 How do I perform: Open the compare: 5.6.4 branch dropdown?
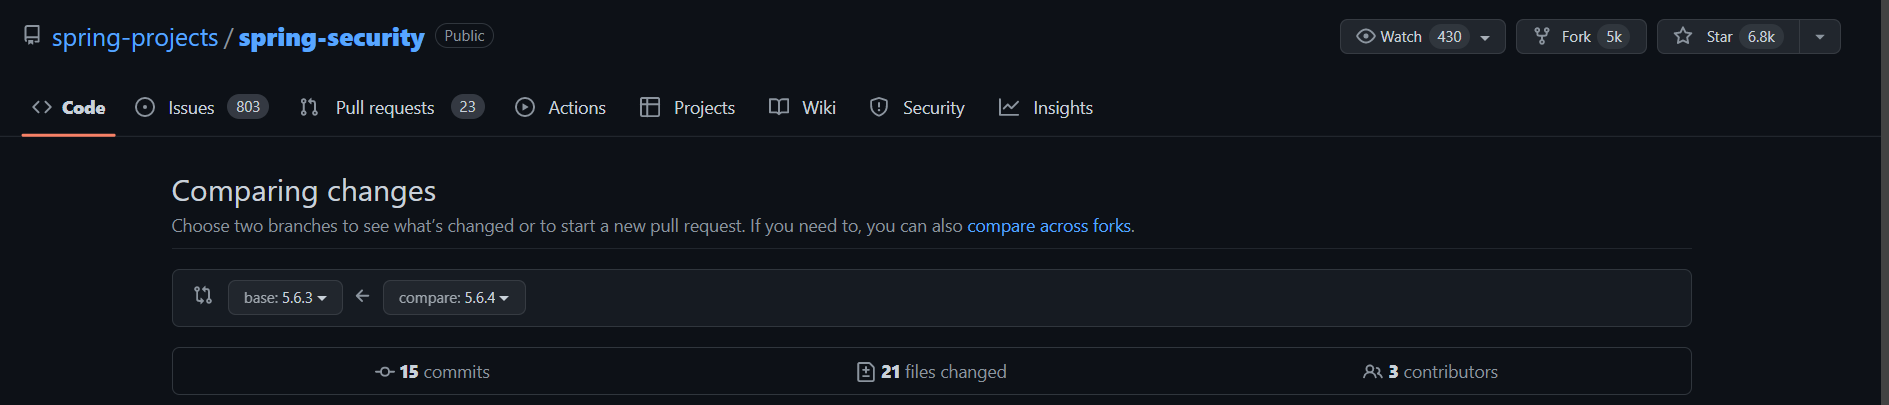click(454, 298)
